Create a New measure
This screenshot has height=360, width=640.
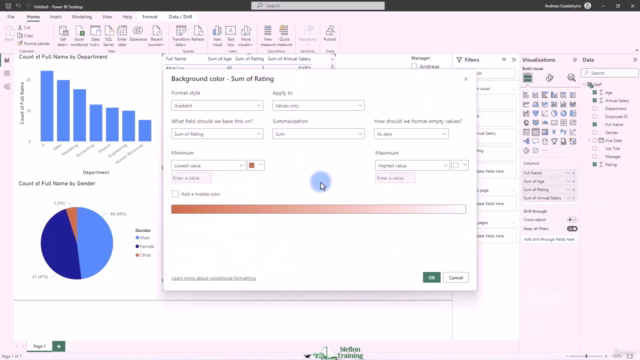click(268, 36)
